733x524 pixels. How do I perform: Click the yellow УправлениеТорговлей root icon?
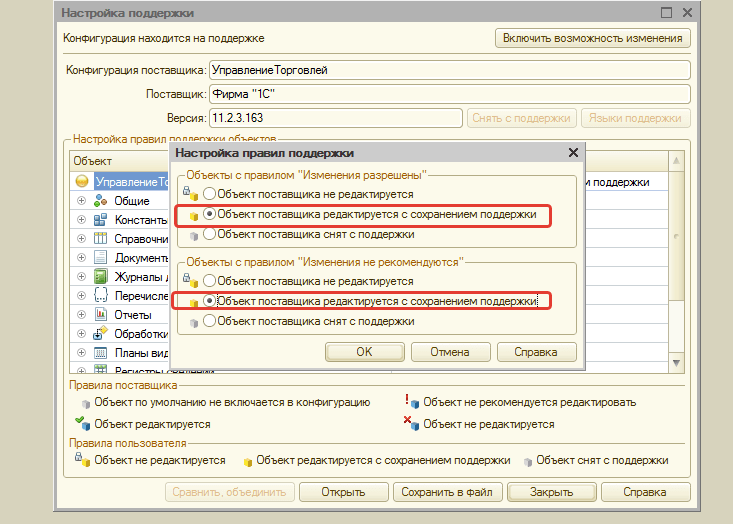pos(82,182)
